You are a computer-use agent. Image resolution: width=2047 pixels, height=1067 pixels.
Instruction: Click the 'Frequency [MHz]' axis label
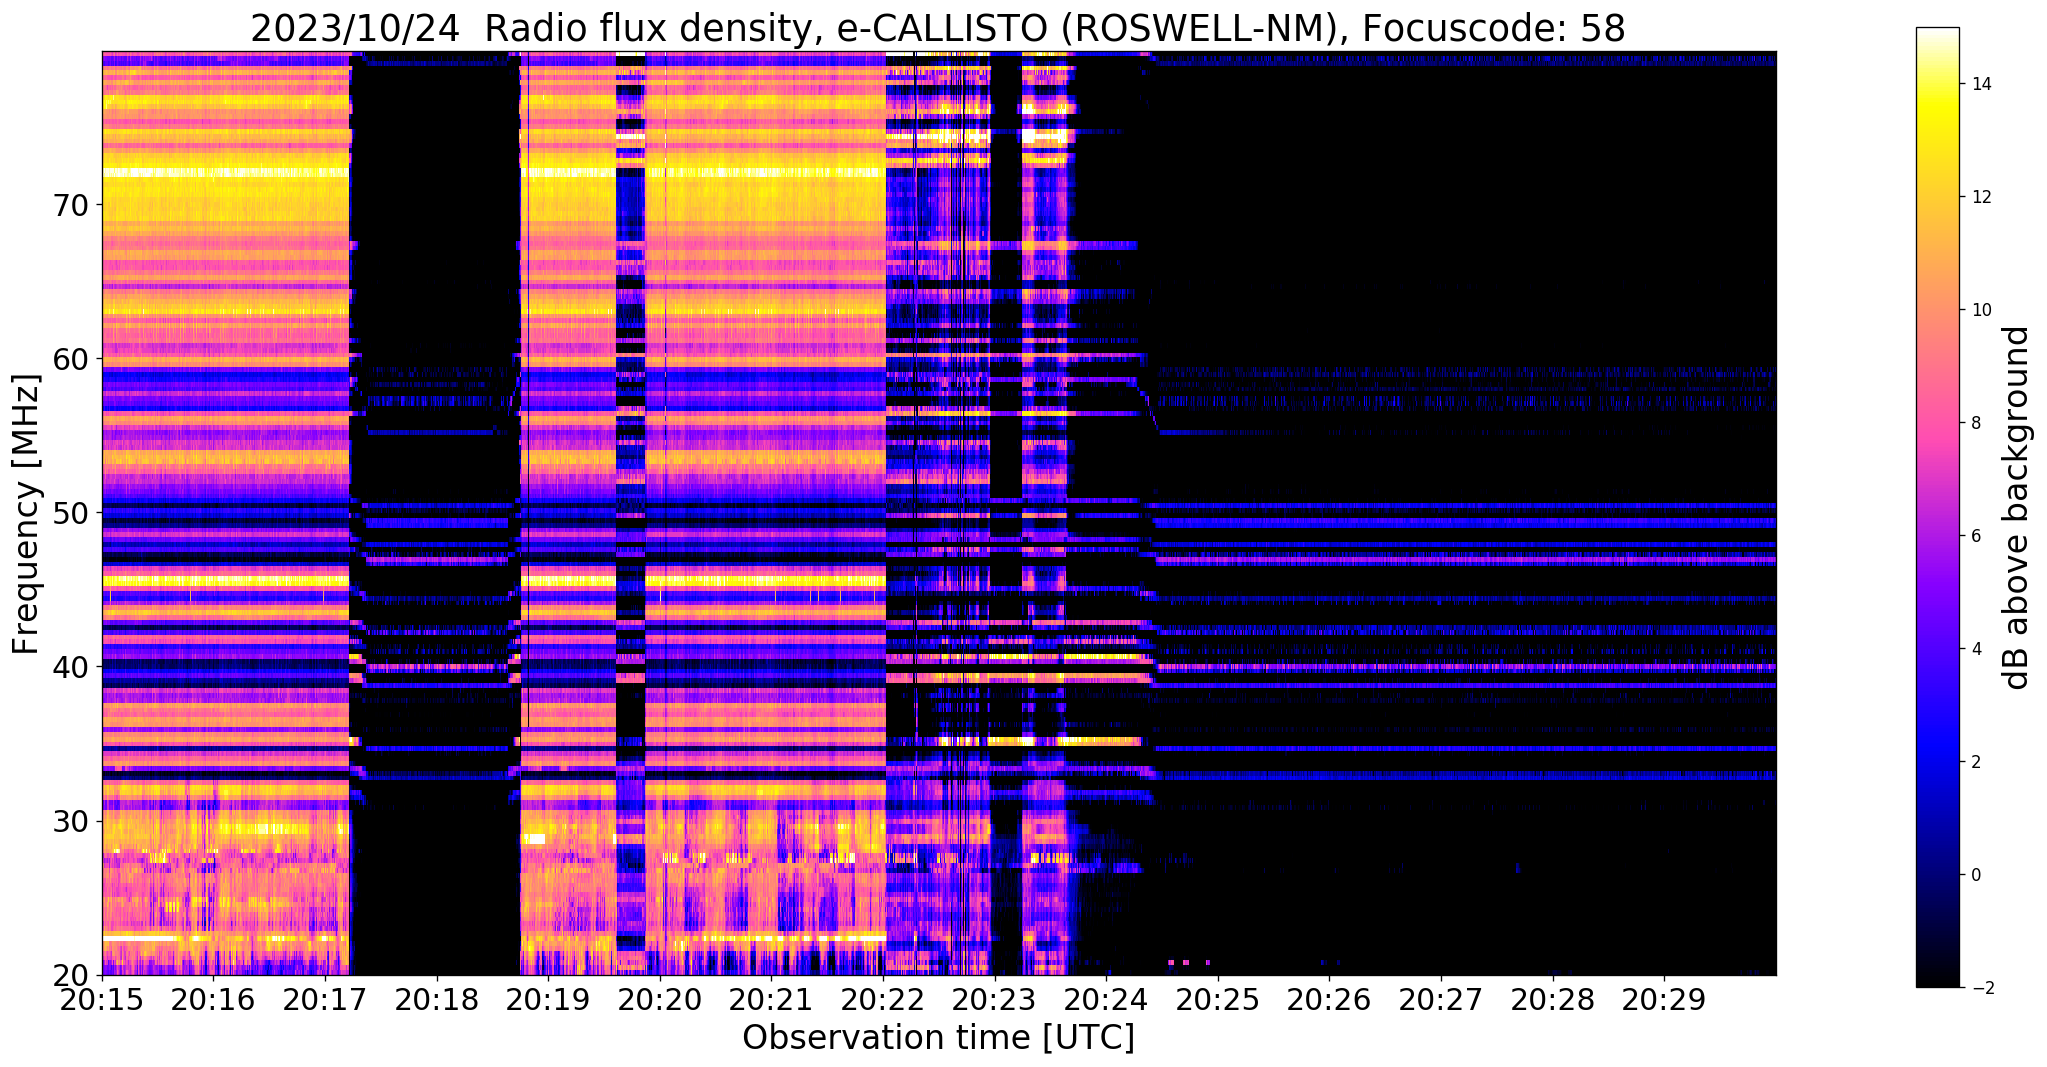click(26, 514)
